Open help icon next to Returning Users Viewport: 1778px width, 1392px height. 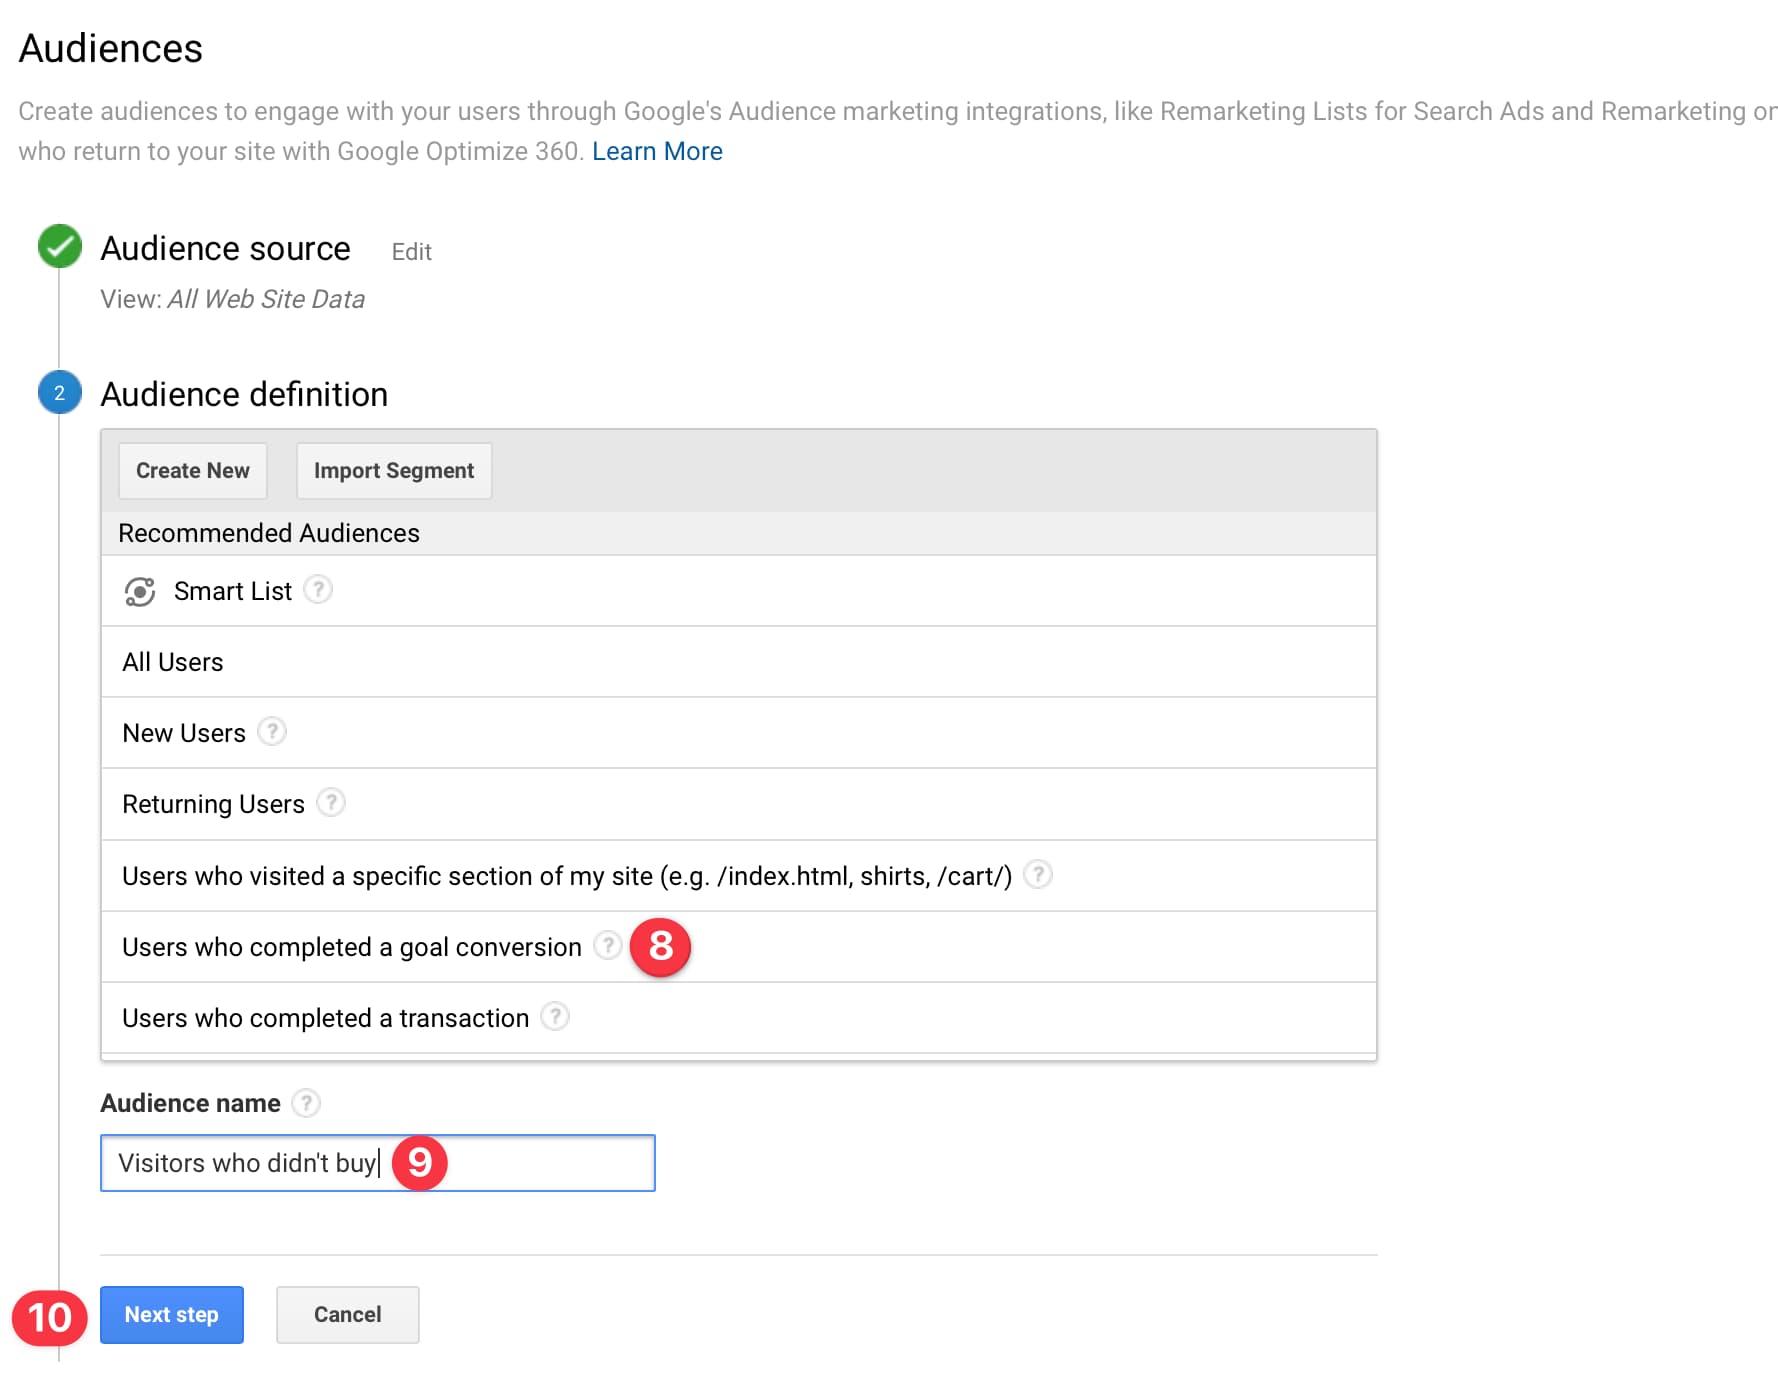pos(331,803)
